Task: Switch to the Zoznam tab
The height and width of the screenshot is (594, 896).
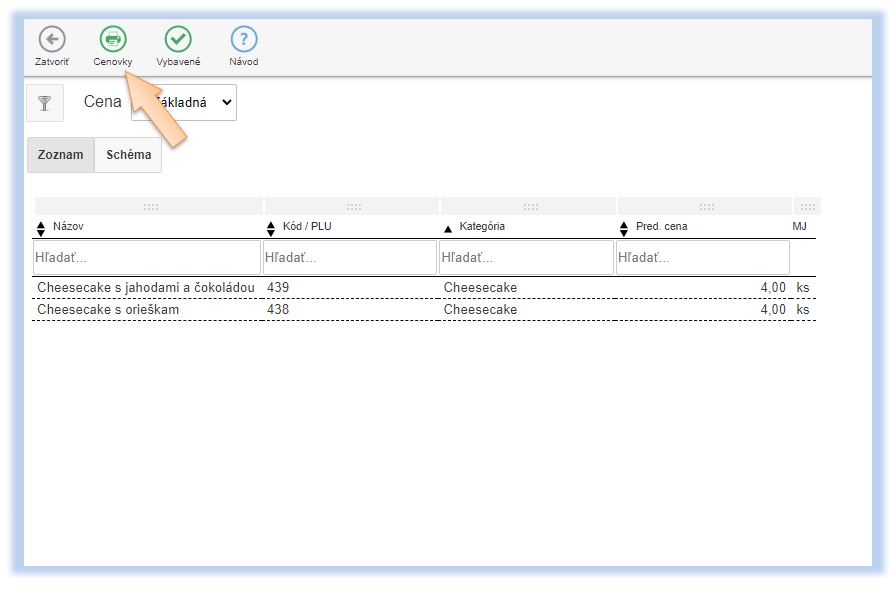Action: 60,155
